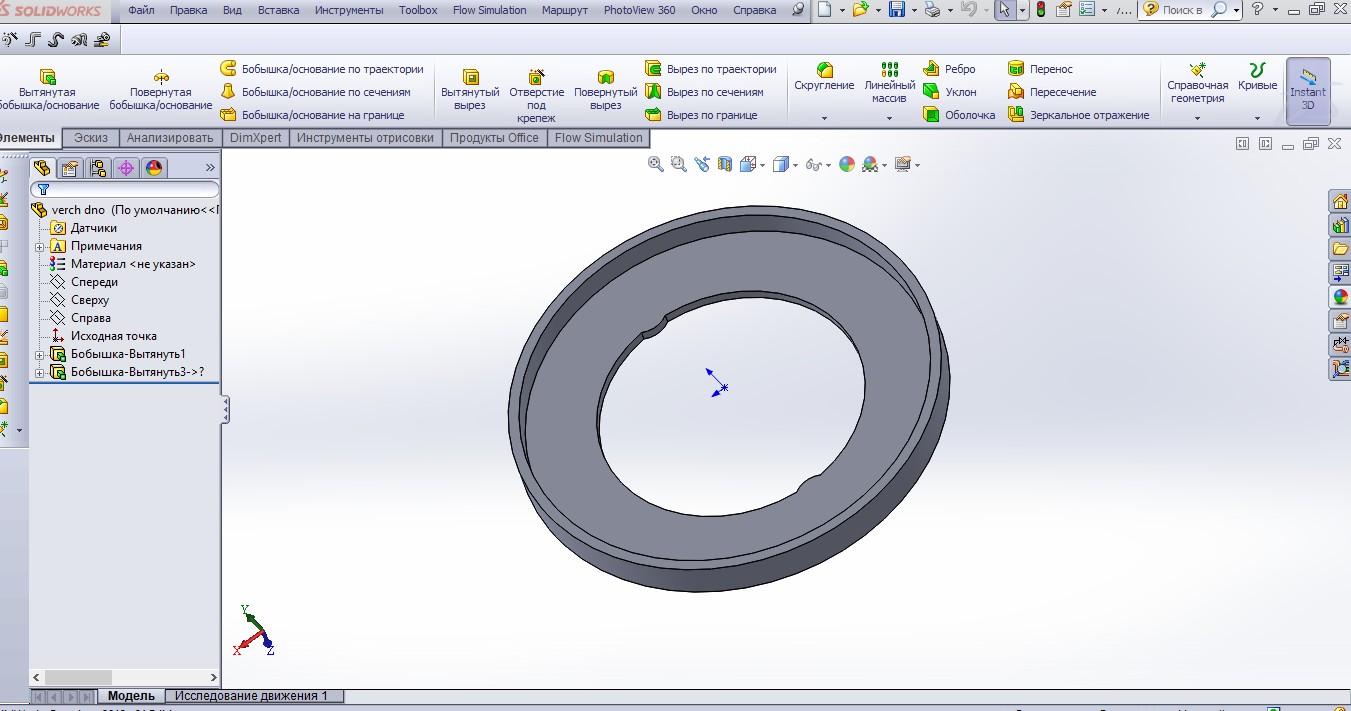Image resolution: width=1351 pixels, height=711 pixels.
Task: Open the Инструменты menu
Action: (x=349, y=10)
